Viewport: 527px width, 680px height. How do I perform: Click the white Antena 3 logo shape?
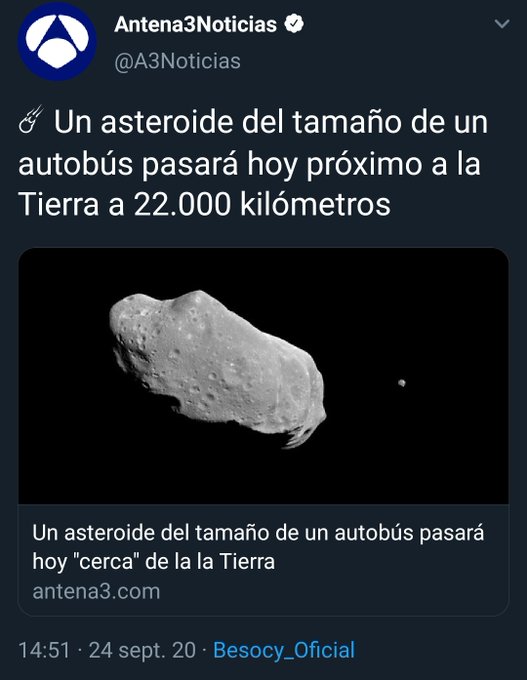[57, 42]
